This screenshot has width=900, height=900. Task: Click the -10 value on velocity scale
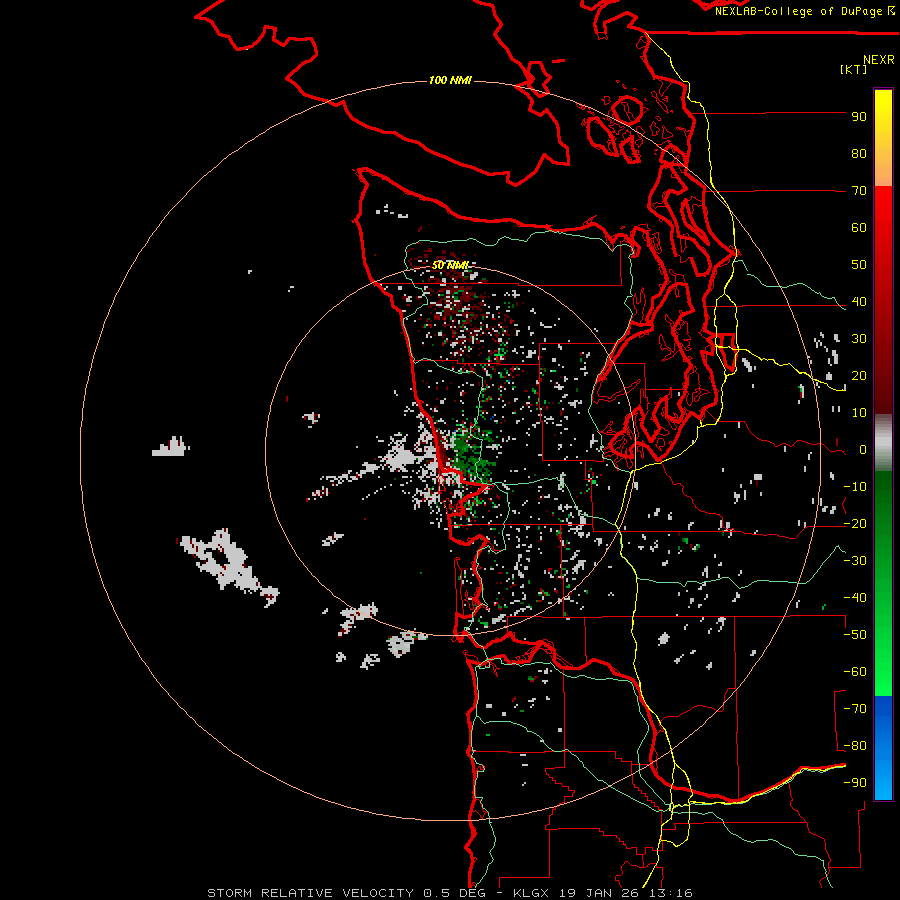click(855, 487)
